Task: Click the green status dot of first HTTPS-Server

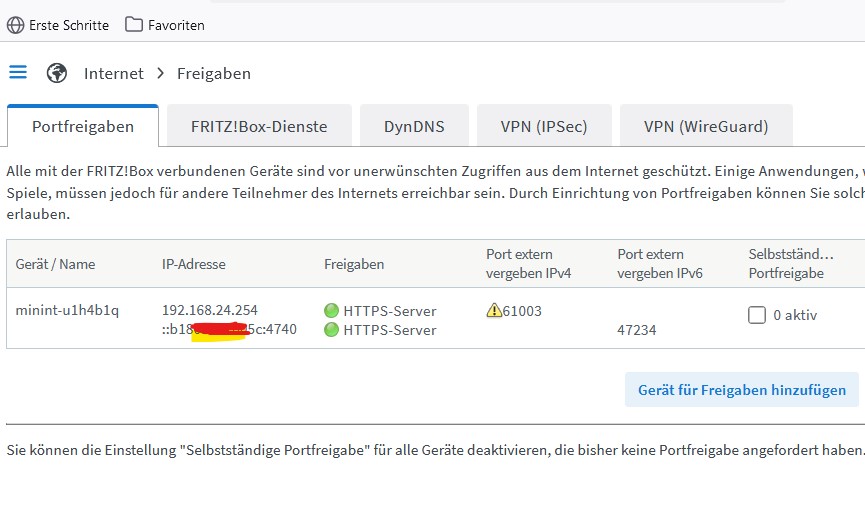Action: 332,311
